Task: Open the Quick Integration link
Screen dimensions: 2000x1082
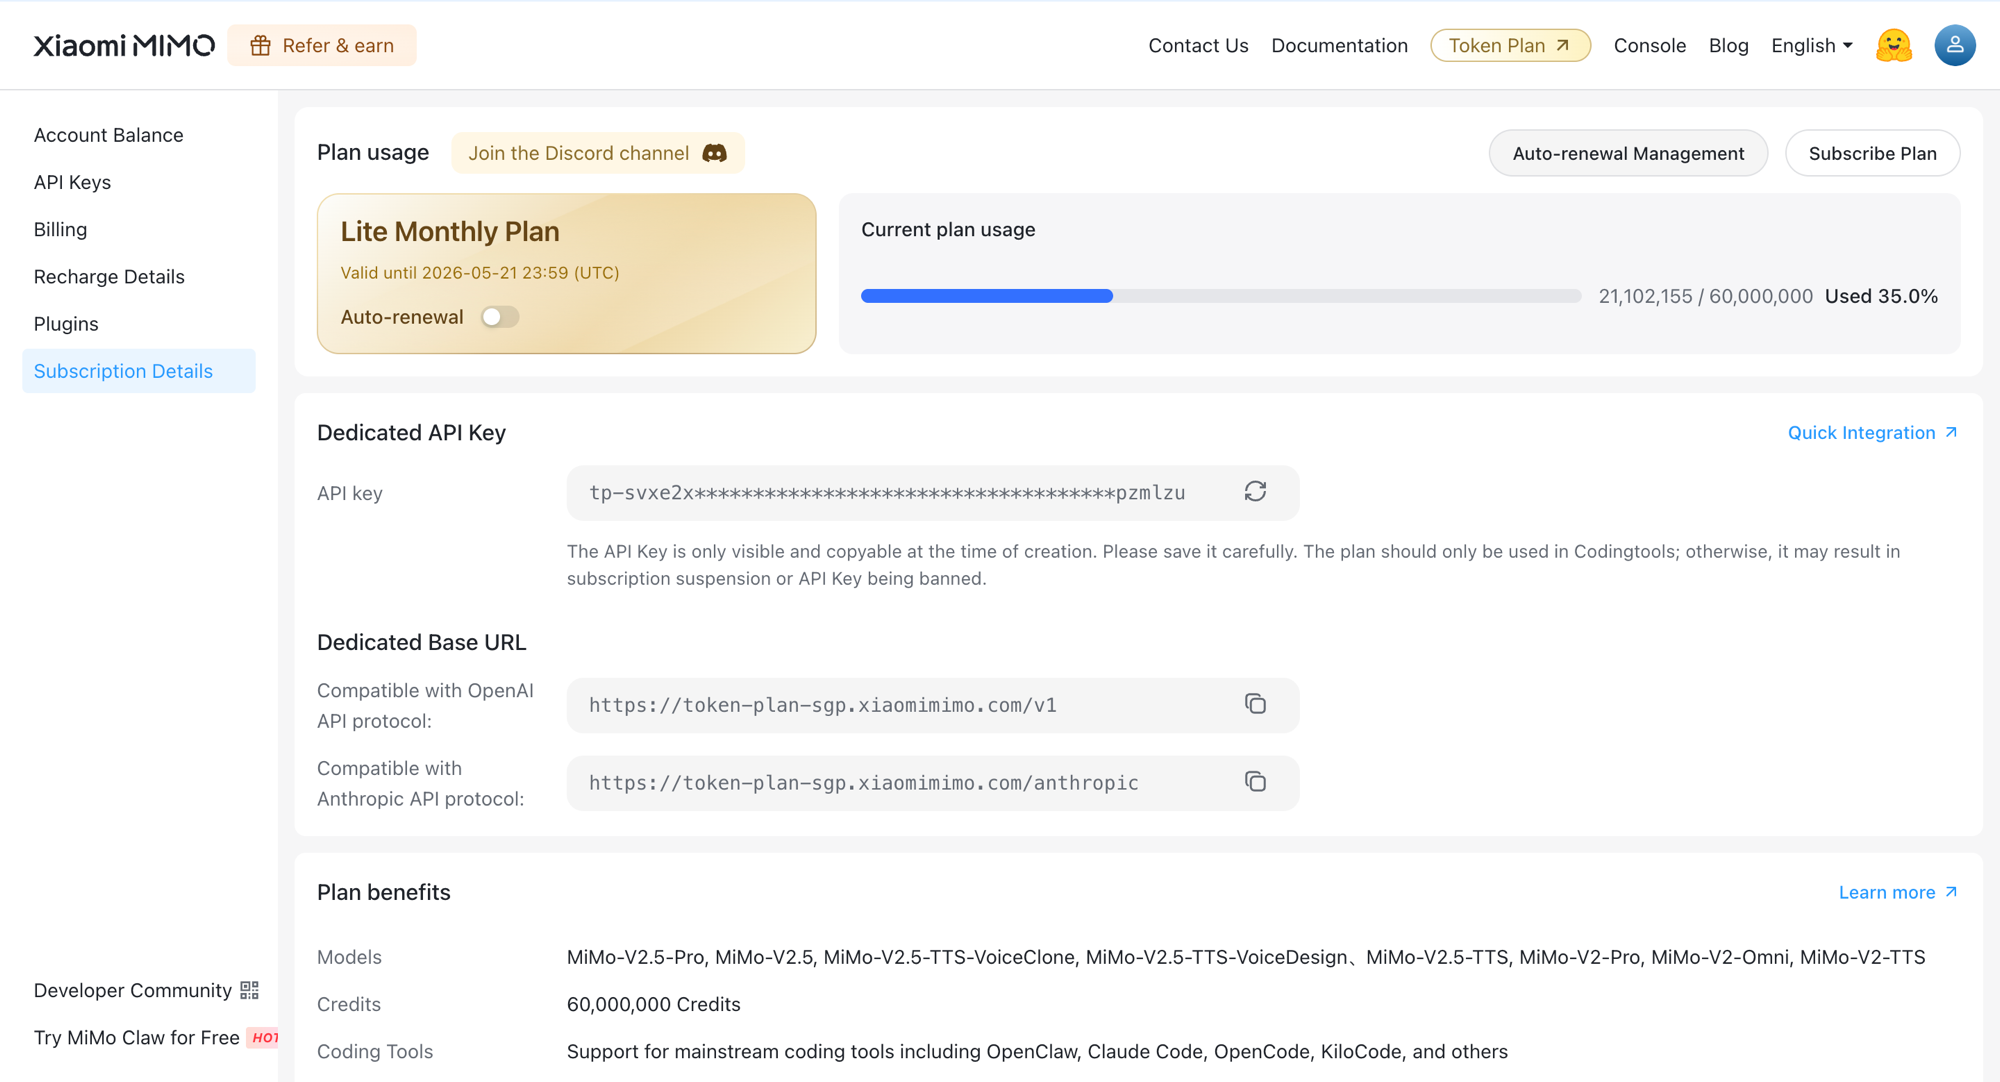Action: click(x=1872, y=432)
